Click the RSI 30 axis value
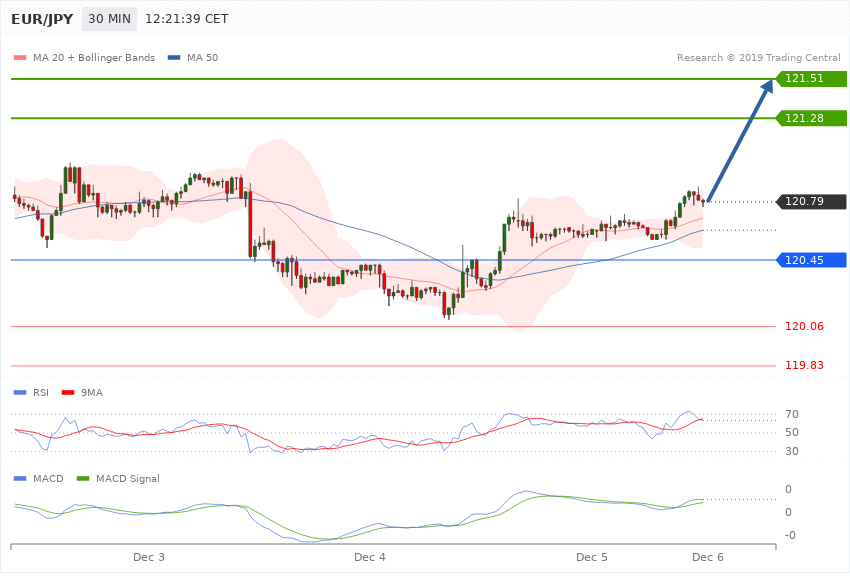The width and height of the screenshot is (850, 576). pos(791,451)
